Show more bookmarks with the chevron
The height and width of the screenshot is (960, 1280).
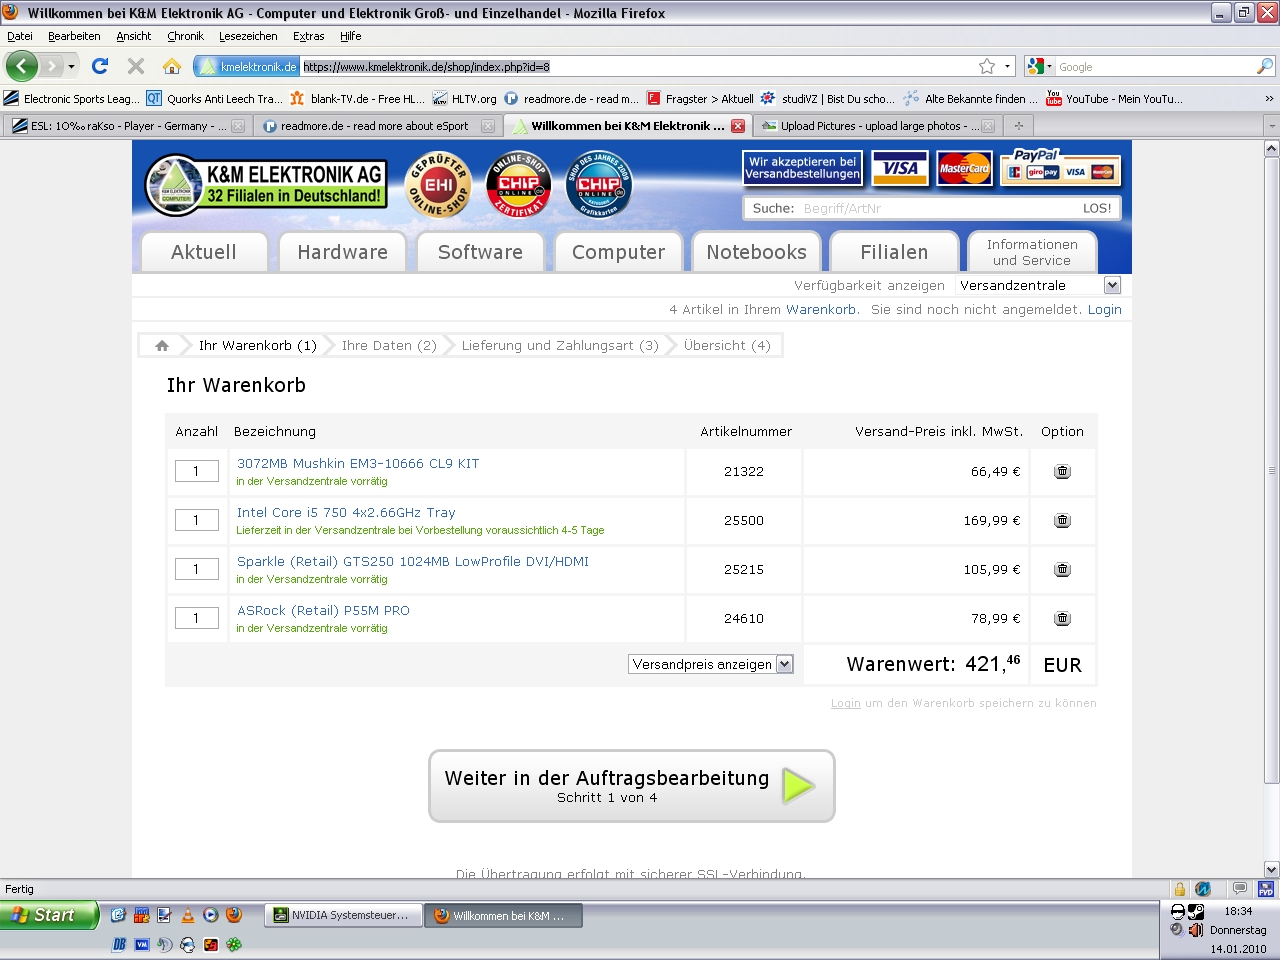(x=1269, y=98)
